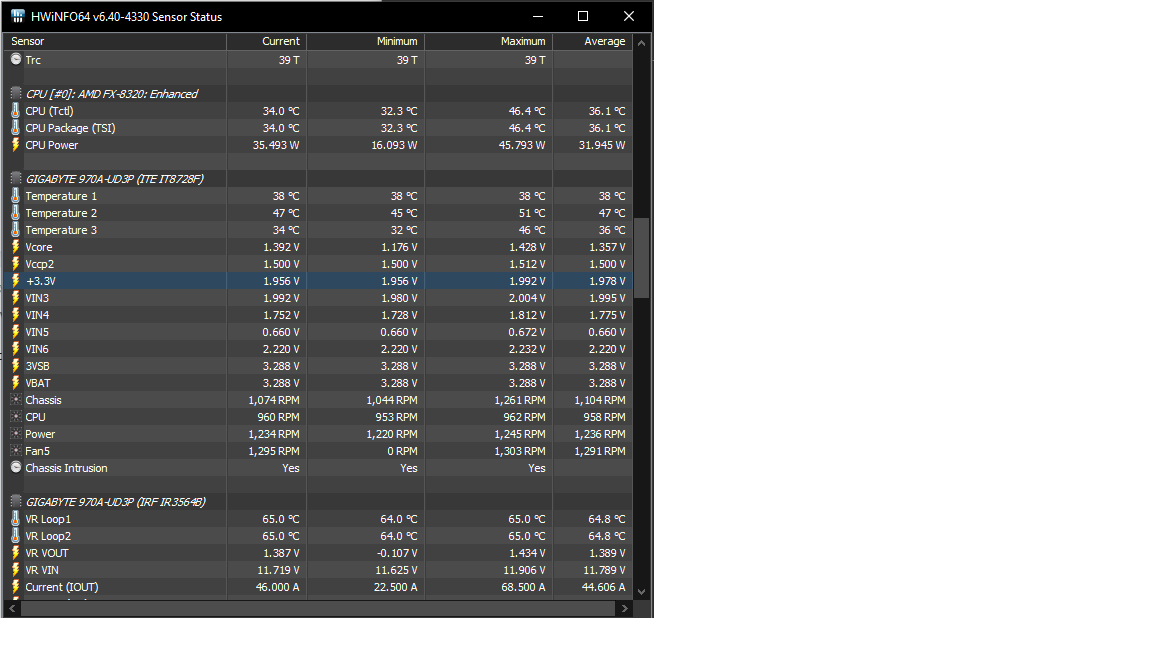This screenshot has width=1152, height=648.
Task: Click lightning icon beside VR VOUT
Action: tap(16, 552)
